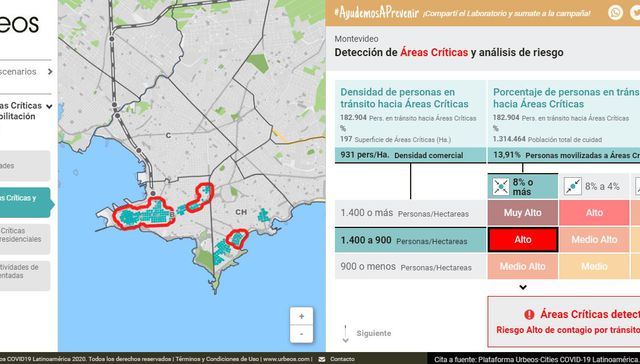
Task: Select the highlighted Áreas Críticas sidebar tab
Action: click(x=24, y=202)
